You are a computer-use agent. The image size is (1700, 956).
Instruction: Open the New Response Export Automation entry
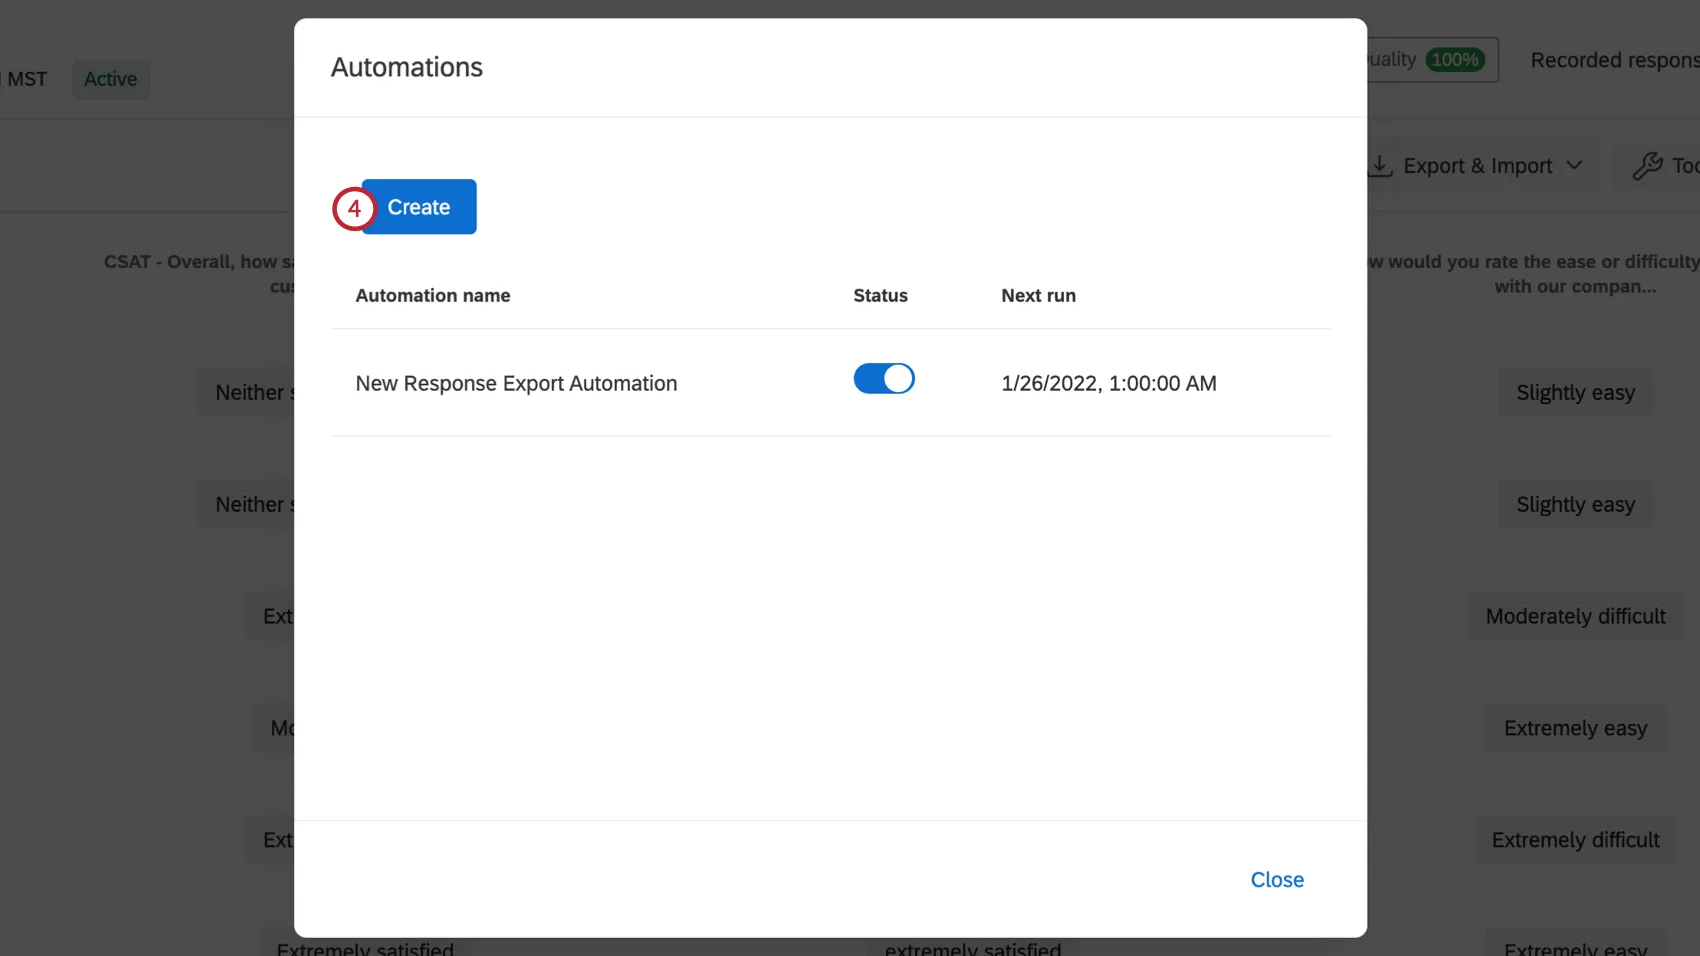tap(516, 383)
